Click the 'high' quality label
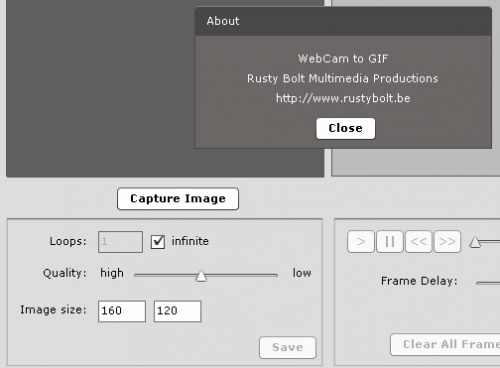This screenshot has width=500, height=368. point(112,273)
